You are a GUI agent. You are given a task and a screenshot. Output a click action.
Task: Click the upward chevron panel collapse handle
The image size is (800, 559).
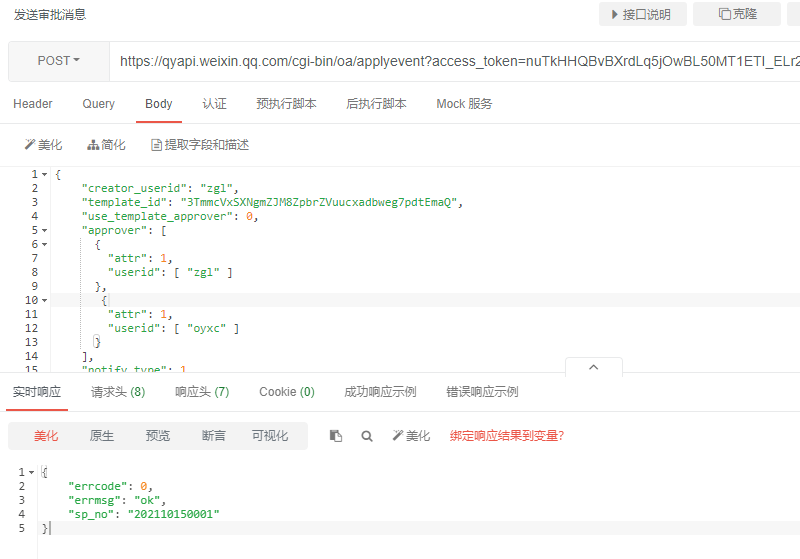pyautogui.click(x=593, y=367)
